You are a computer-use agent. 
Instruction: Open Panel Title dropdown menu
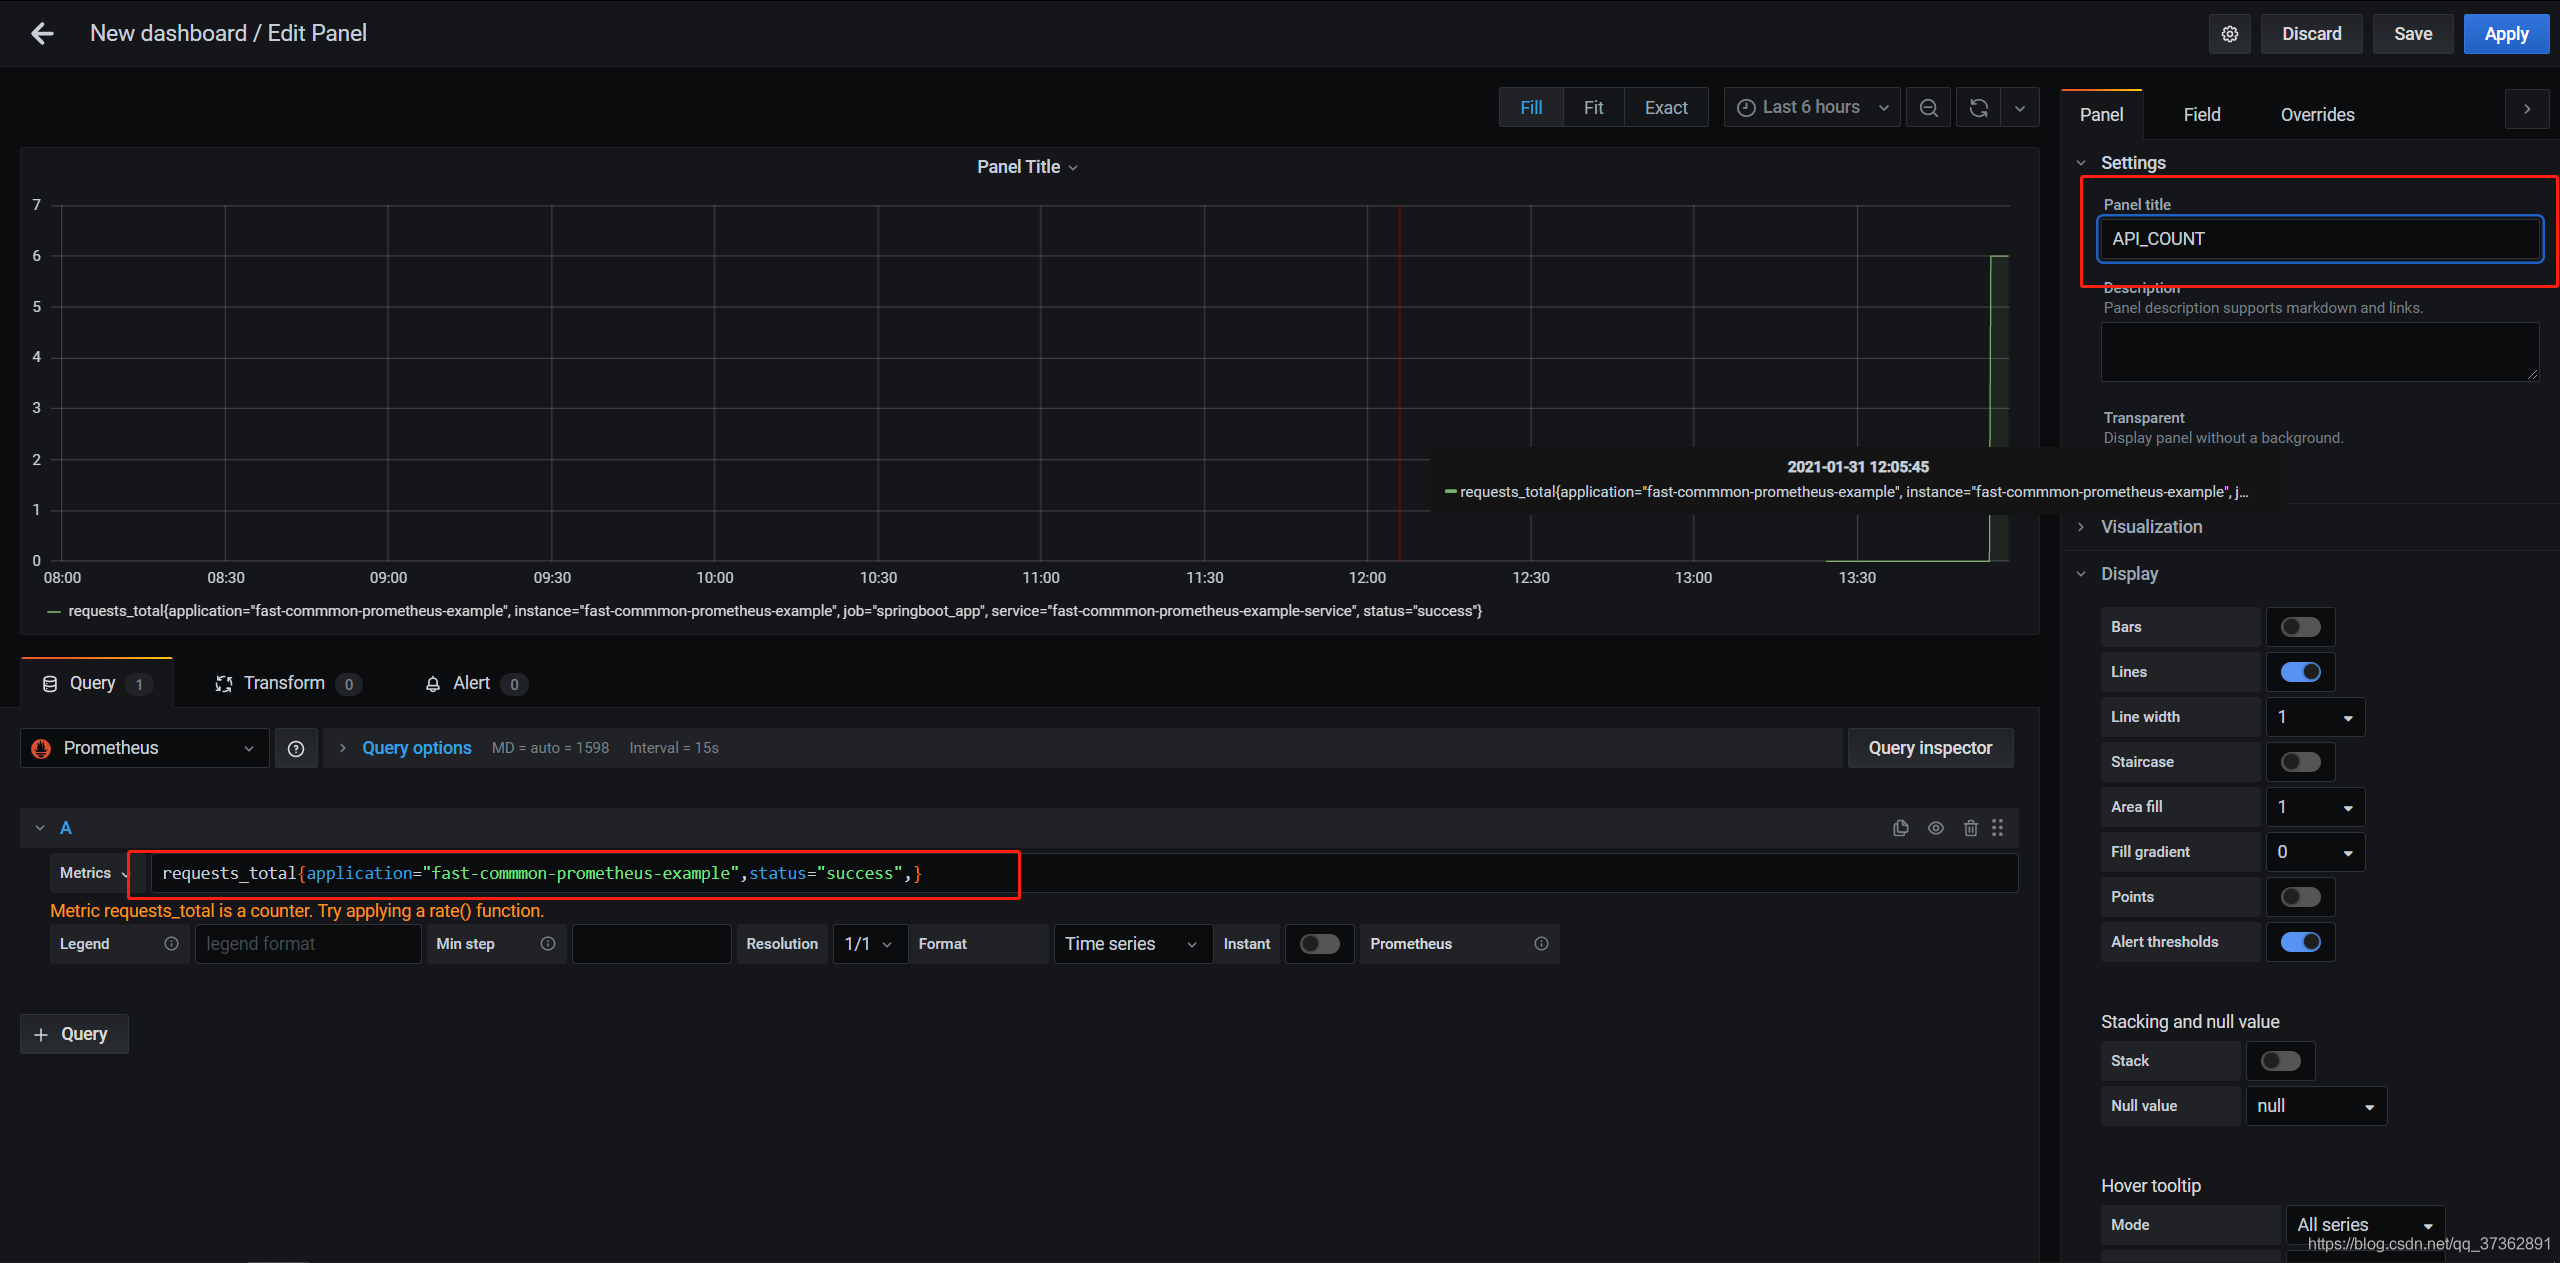[x=1028, y=167]
